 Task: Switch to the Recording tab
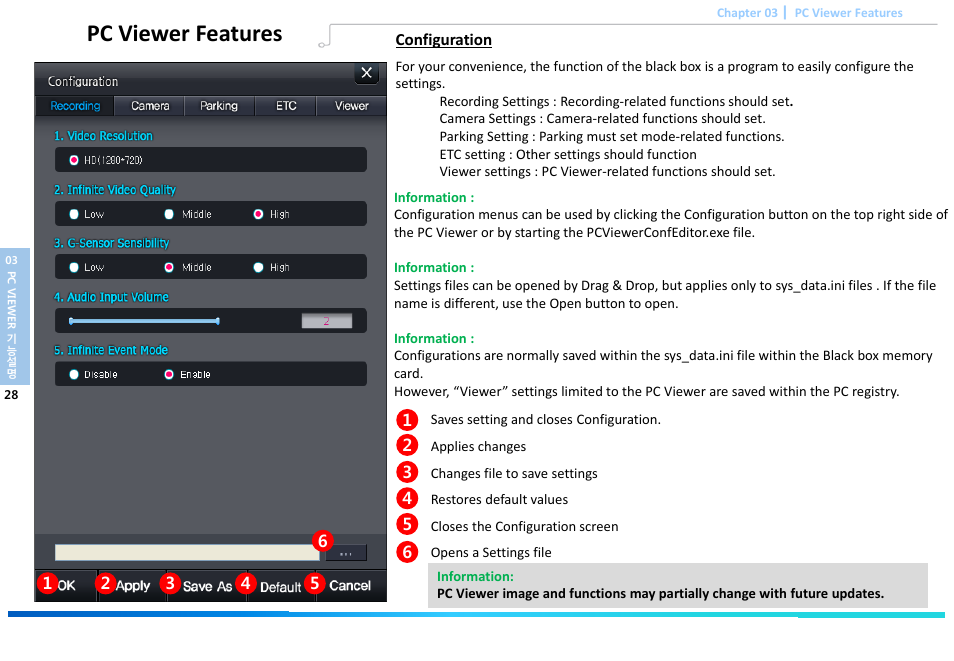pos(75,106)
